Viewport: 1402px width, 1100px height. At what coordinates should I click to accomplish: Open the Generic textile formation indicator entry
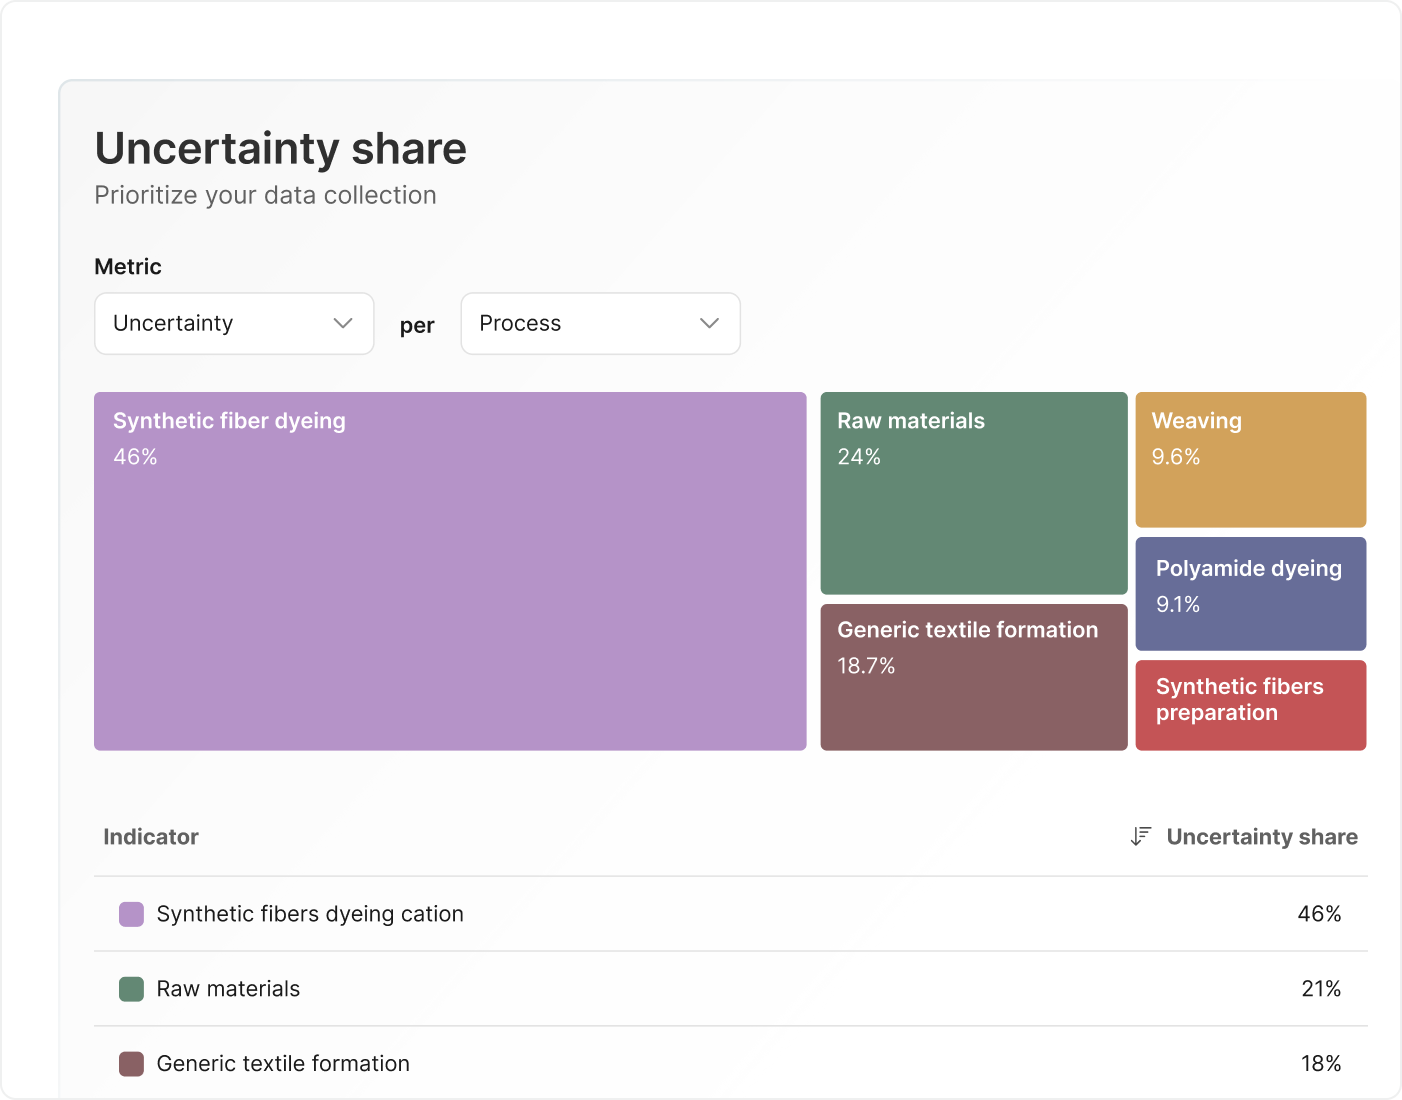282,1064
